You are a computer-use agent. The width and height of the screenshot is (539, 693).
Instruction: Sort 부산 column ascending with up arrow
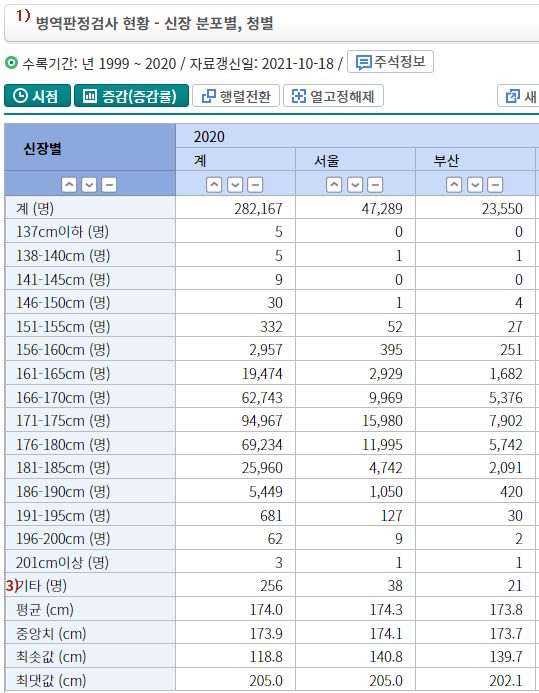(454, 184)
